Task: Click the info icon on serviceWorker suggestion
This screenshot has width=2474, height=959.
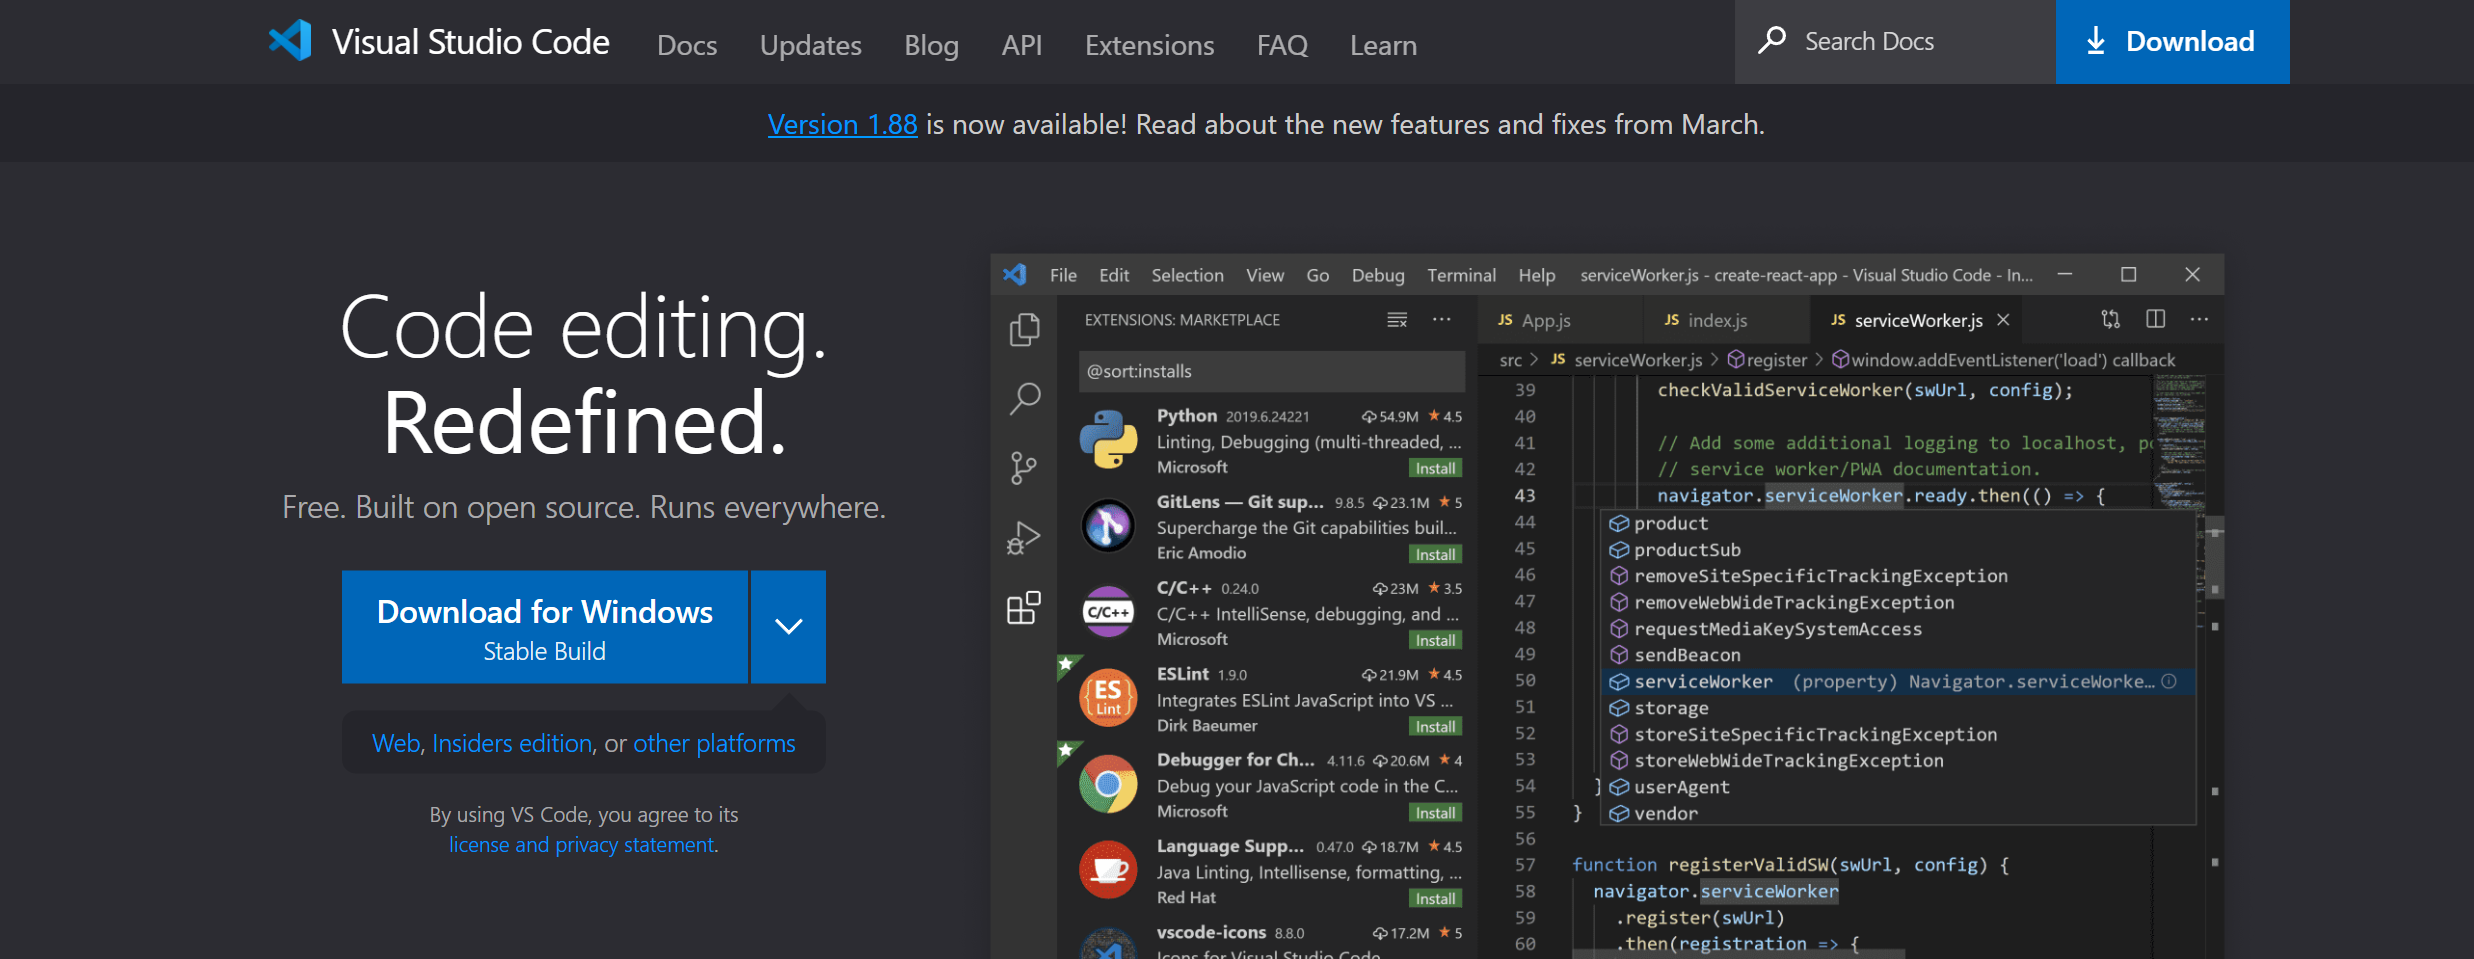Action: coord(2169,681)
